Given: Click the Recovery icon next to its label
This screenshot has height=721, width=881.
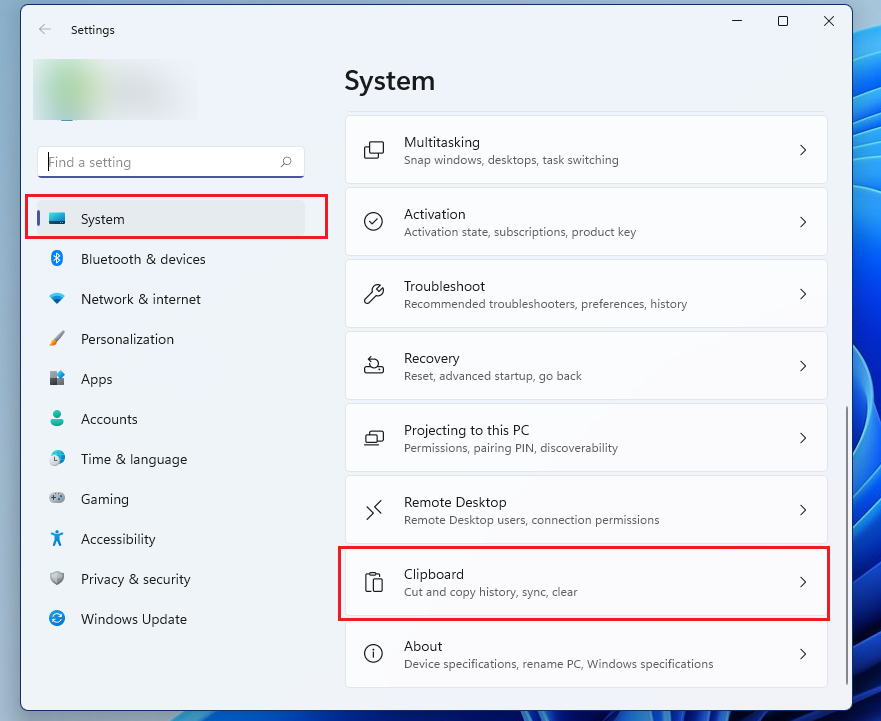Looking at the screenshot, I should coord(374,365).
